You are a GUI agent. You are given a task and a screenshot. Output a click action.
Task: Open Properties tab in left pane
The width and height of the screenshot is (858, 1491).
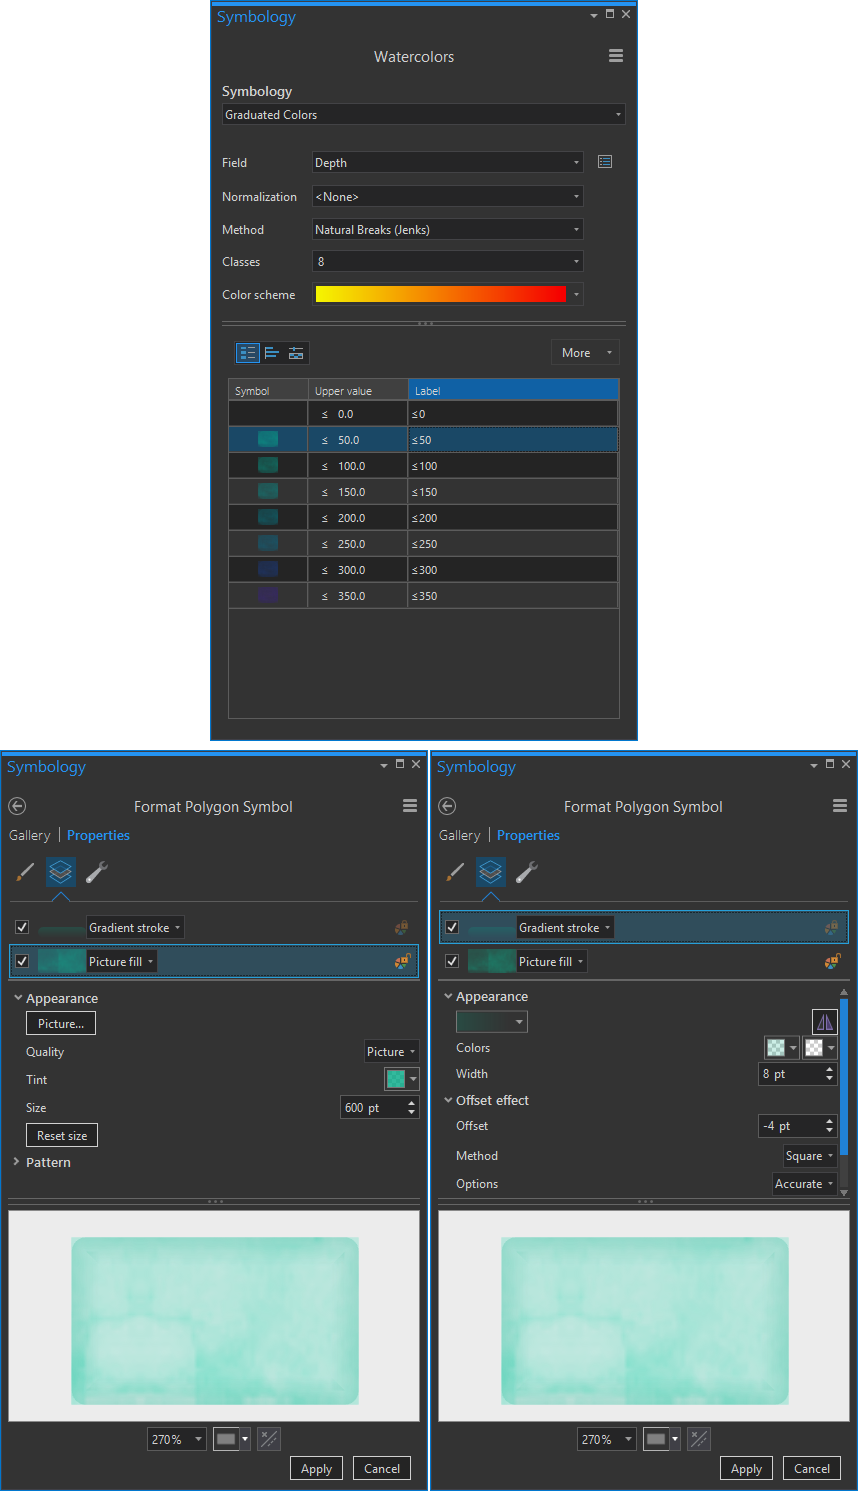point(98,835)
